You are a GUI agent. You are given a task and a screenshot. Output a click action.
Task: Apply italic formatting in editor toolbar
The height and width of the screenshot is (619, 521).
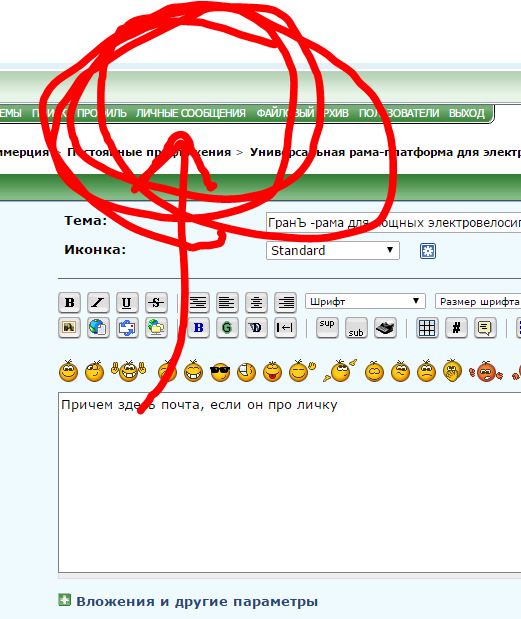tap(98, 302)
